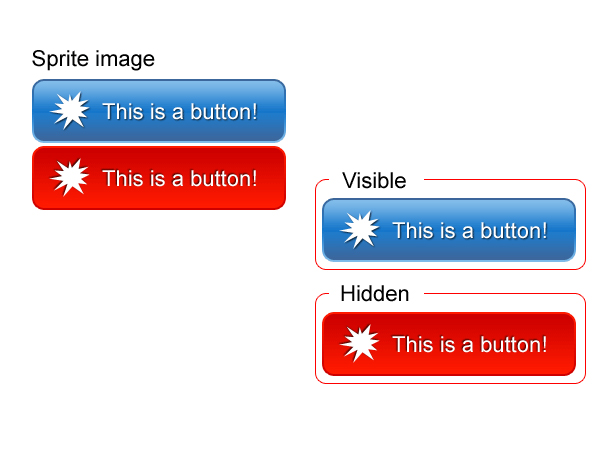Click the "Visible" group label
Viewport: 615px width, 460px height.
point(374,180)
